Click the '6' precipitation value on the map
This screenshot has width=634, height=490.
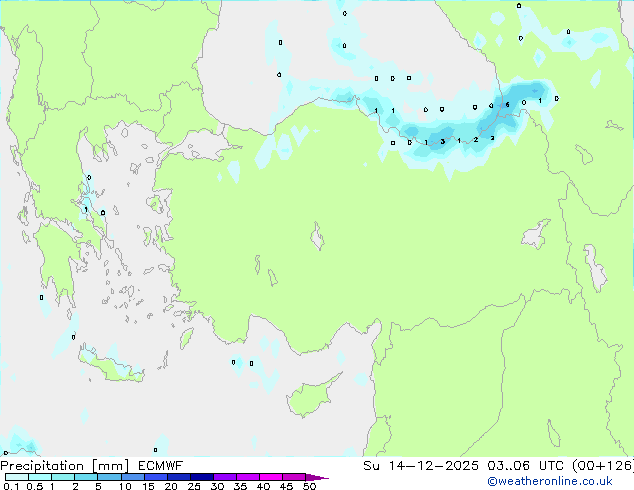[x=507, y=105]
